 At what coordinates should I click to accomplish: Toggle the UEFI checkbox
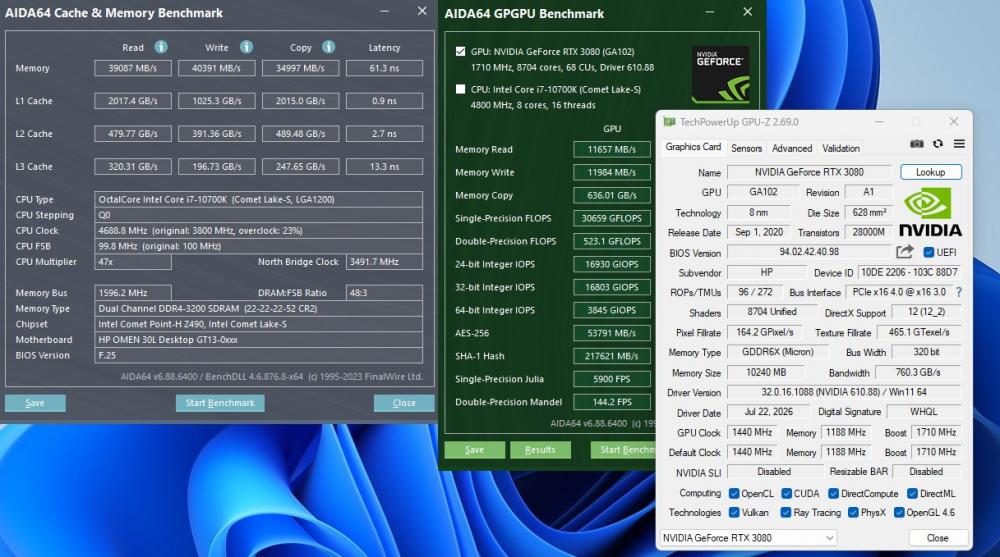pyautogui.click(x=929, y=252)
